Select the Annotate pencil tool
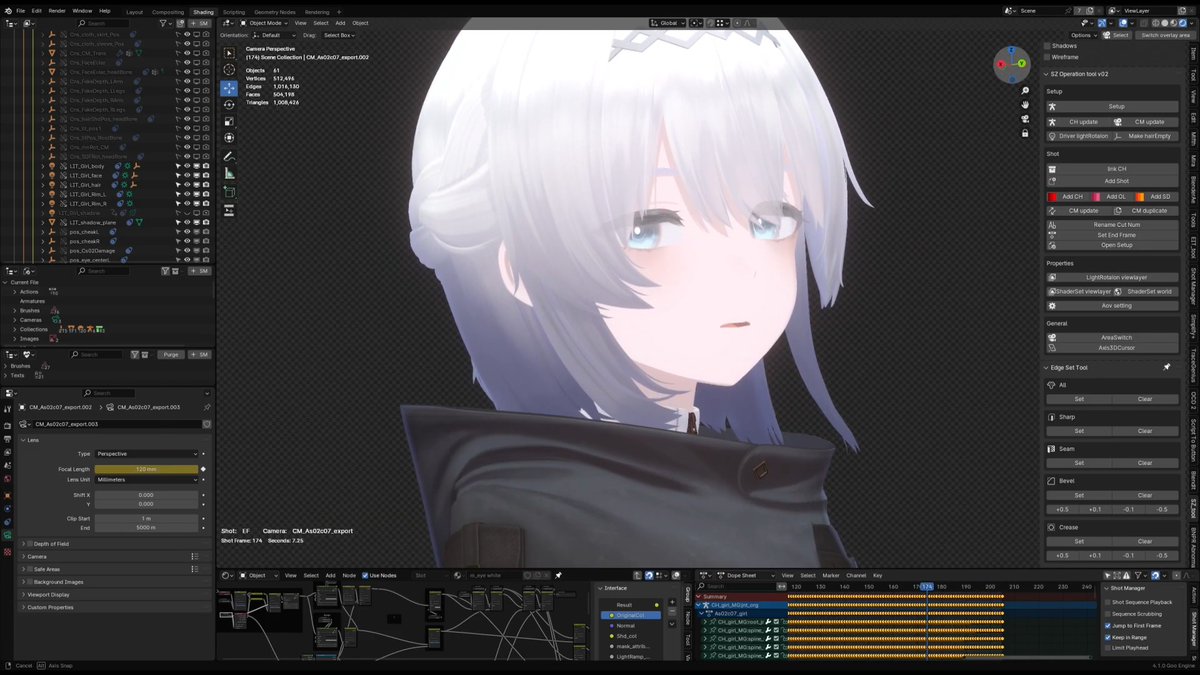1200x675 pixels. tap(229, 157)
